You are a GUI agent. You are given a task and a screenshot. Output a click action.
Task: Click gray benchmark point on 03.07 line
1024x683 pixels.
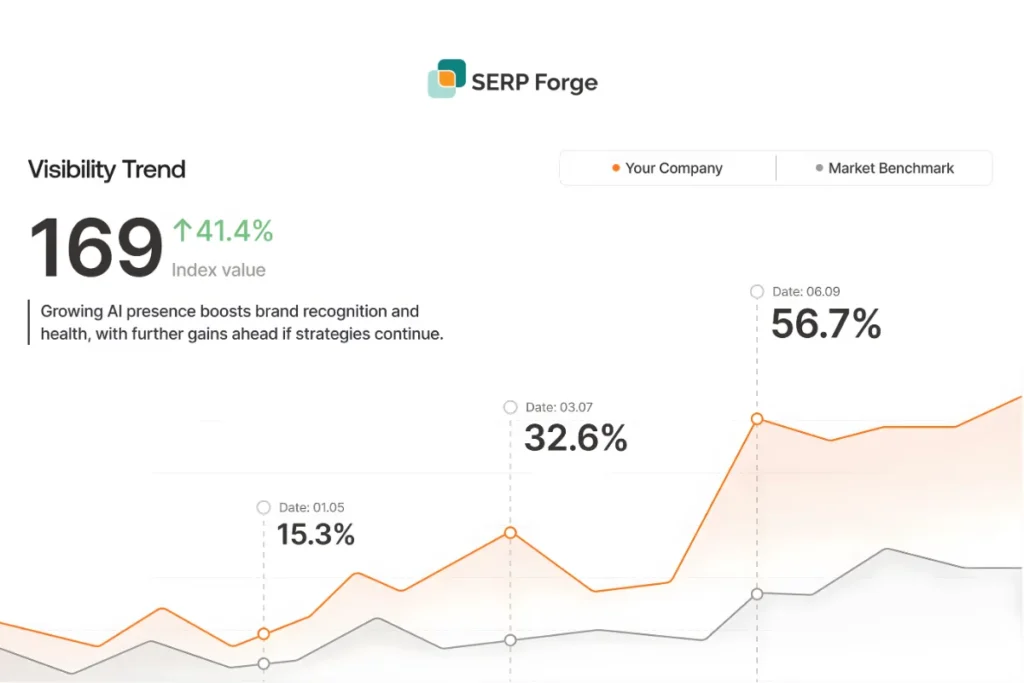click(510, 640)
